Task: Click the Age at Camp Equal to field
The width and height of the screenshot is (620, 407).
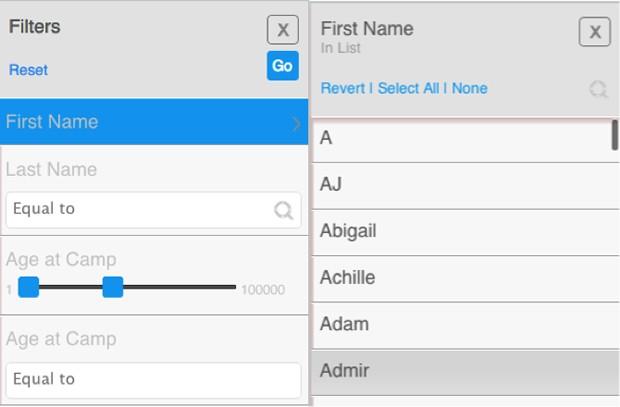Action: point(153,380)
